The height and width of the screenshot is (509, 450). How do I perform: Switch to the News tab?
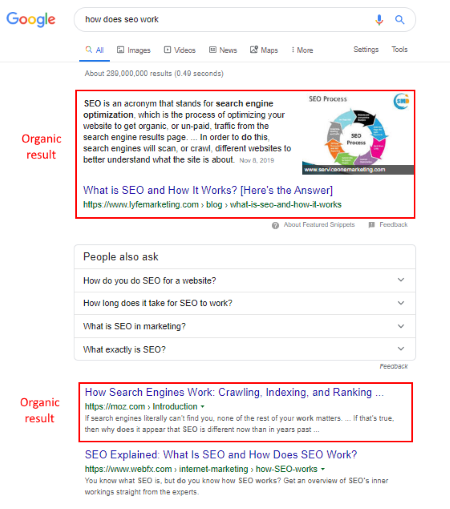(x=223, y=50)
